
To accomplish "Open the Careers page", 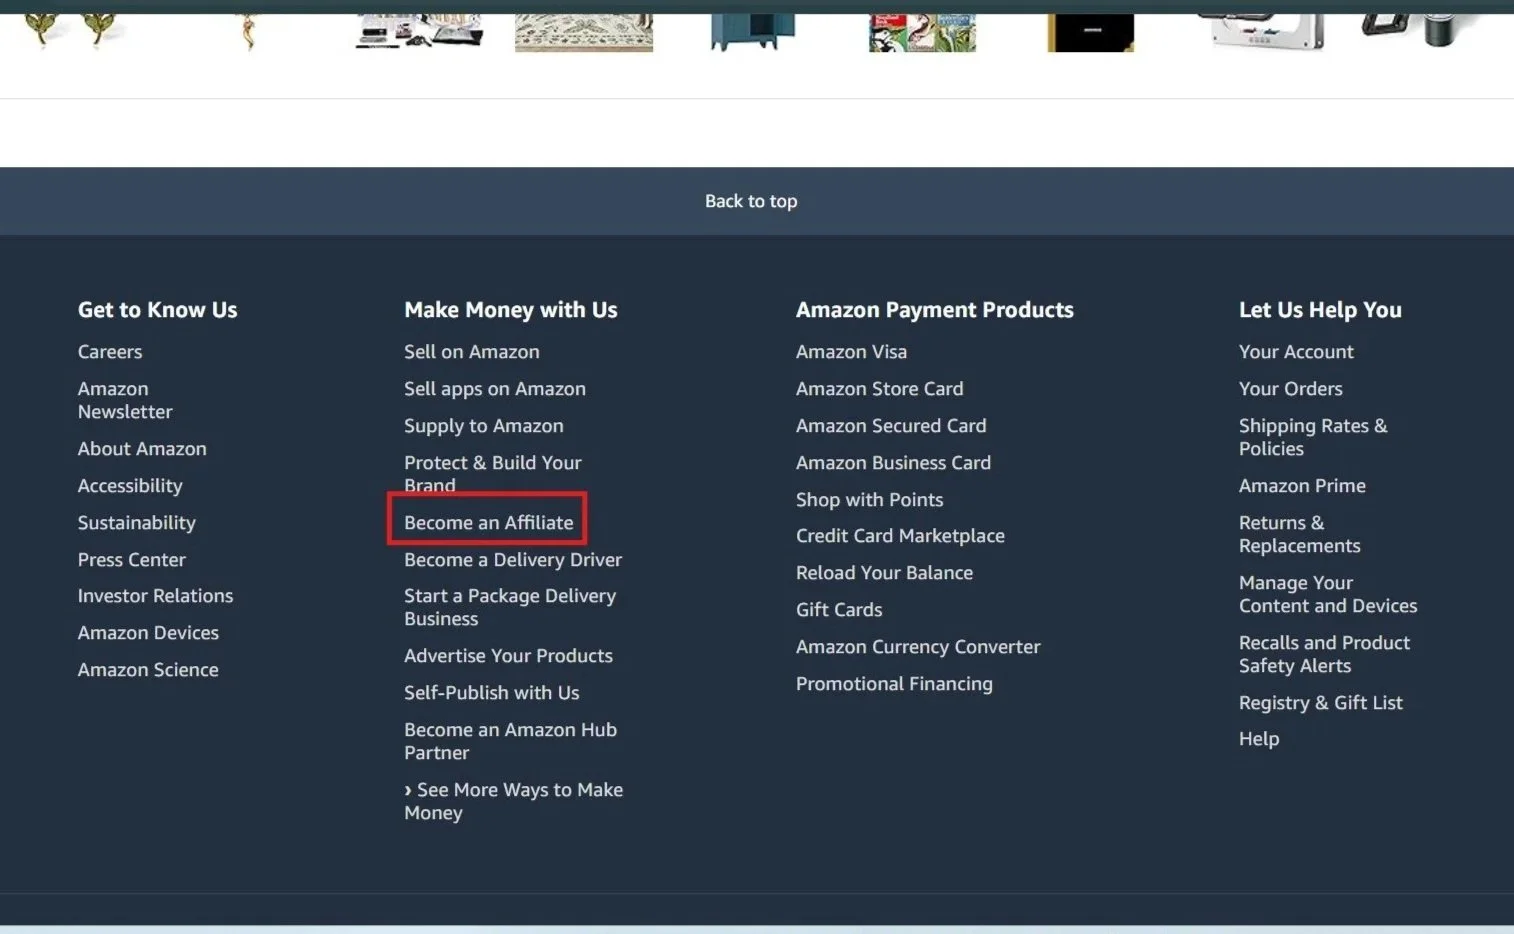I will click(109, 351).
